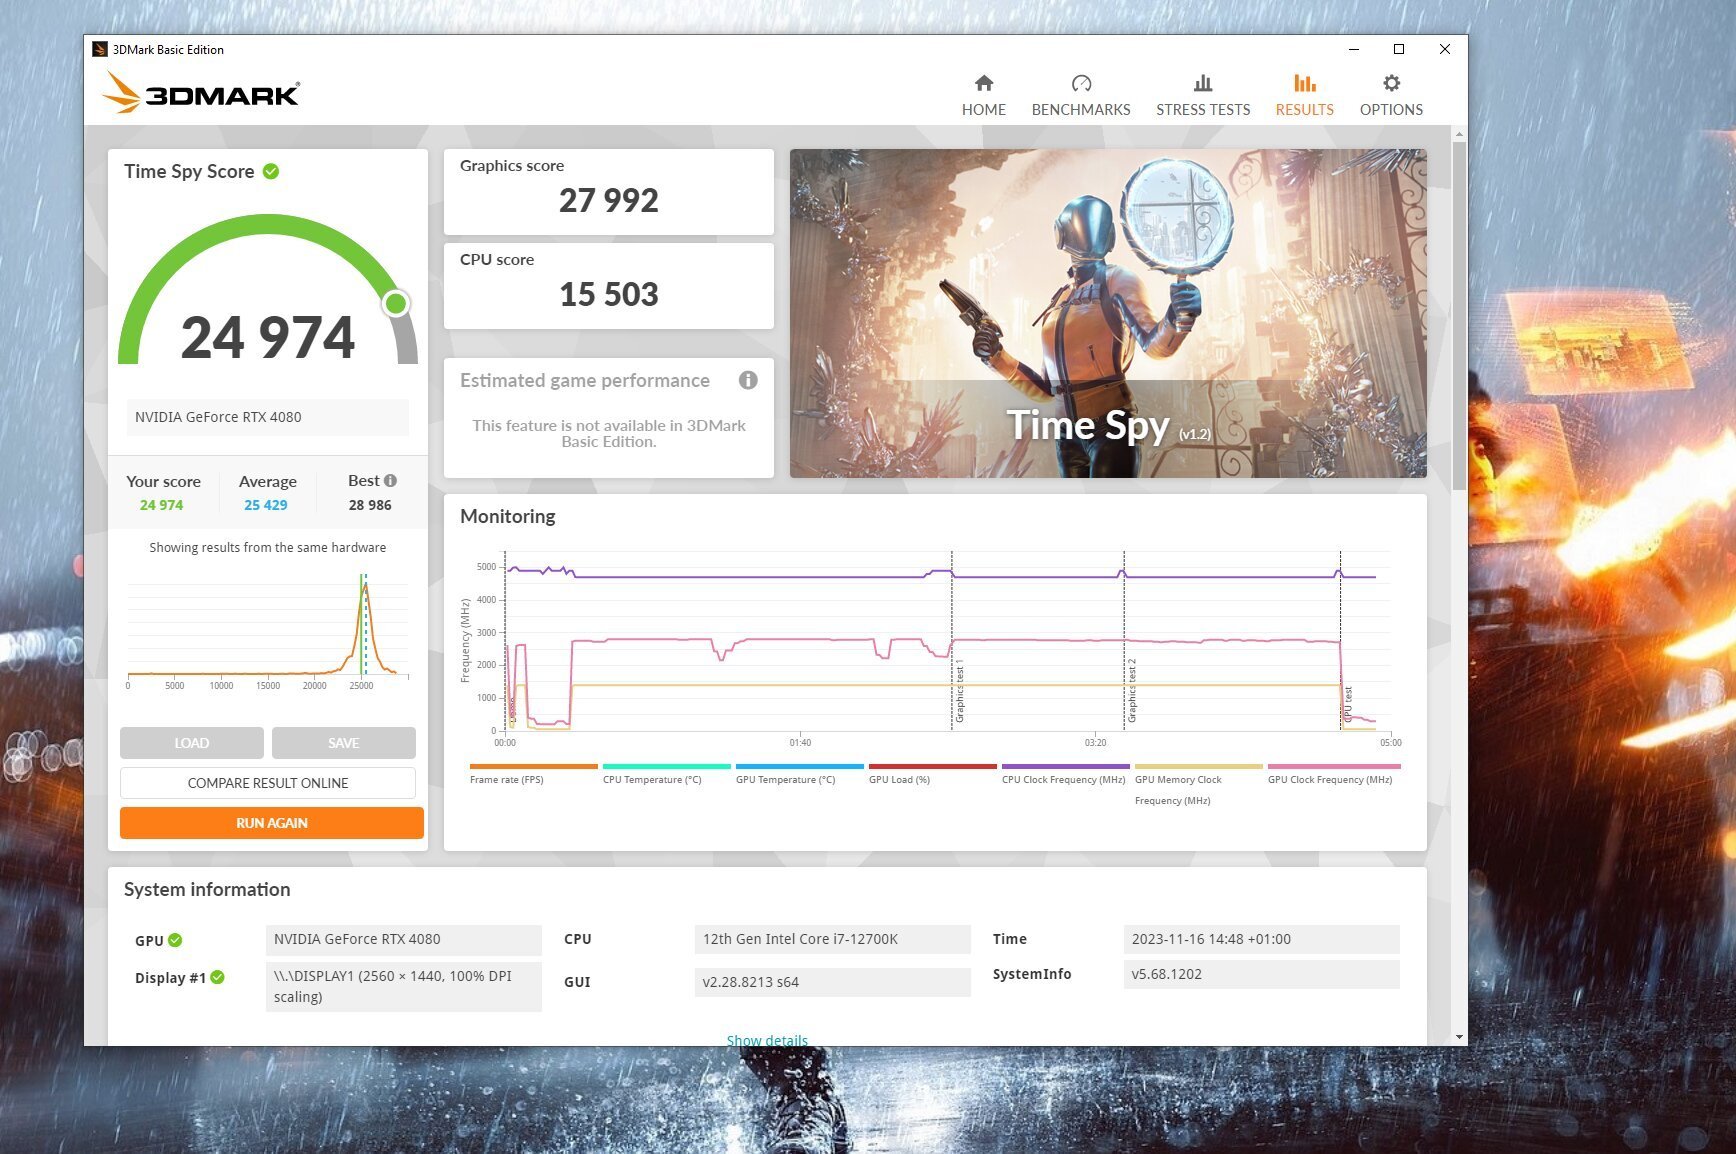
Task: Toggle Frame rate (FPS) legend swatch
Action: (x=533, y=766)
